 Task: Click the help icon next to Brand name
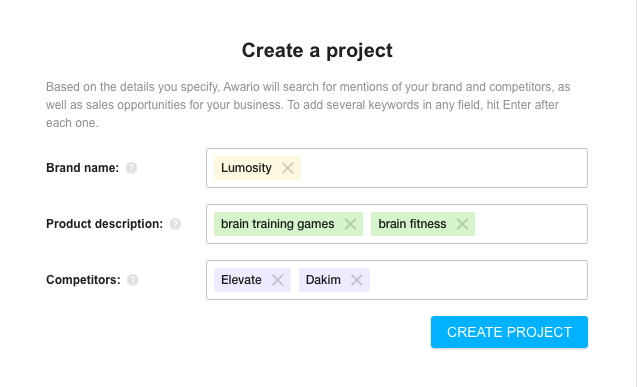pyautogui.click(x=131, y=168)
